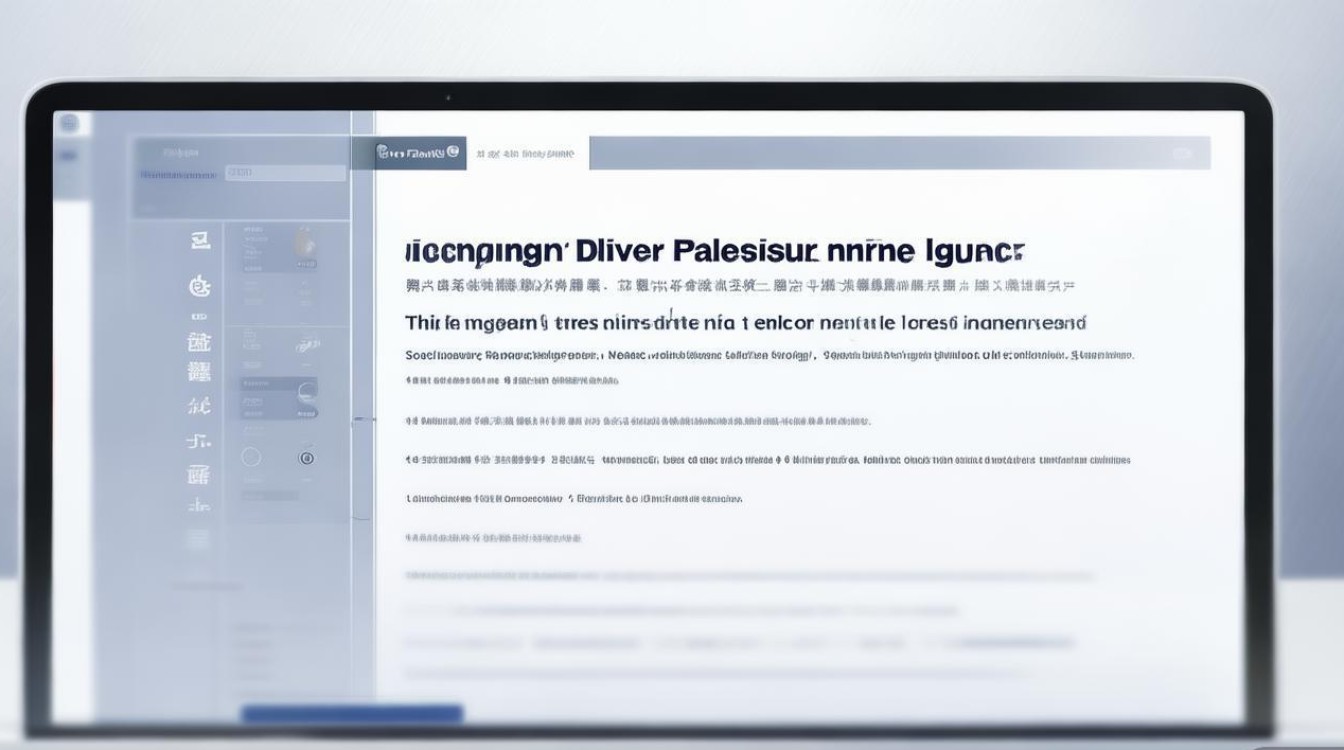Screen dimensions: 1344x750
Task: Select the first icon in the sidebar icon column
Action: click(x=200, y=240)
